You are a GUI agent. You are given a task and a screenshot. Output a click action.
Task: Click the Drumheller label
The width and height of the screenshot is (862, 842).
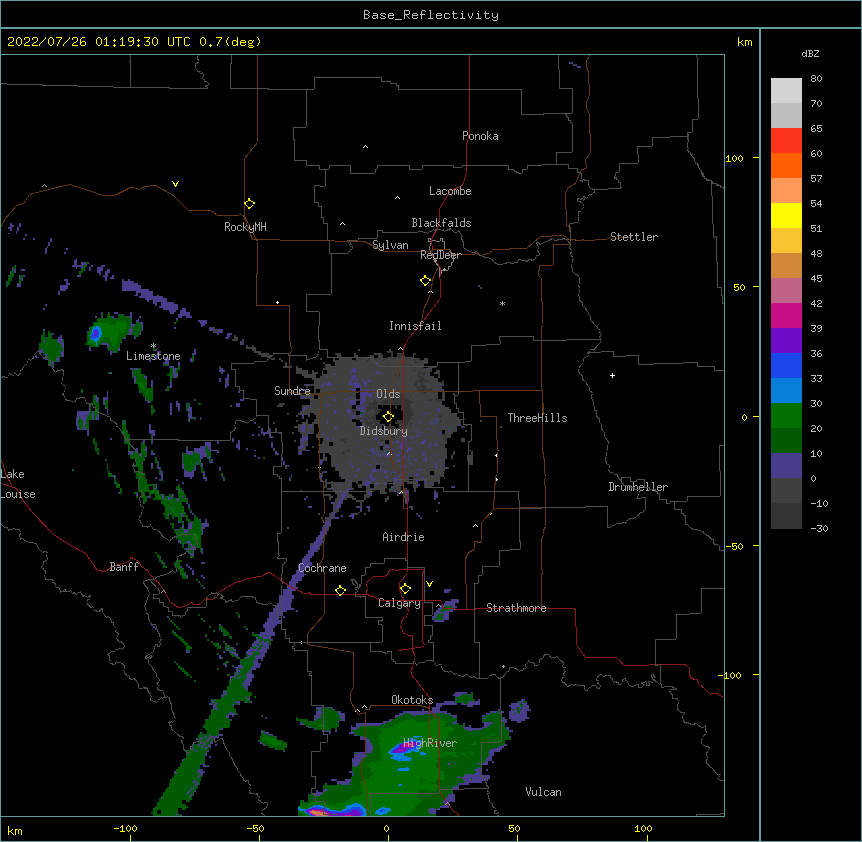coord(638,487)
